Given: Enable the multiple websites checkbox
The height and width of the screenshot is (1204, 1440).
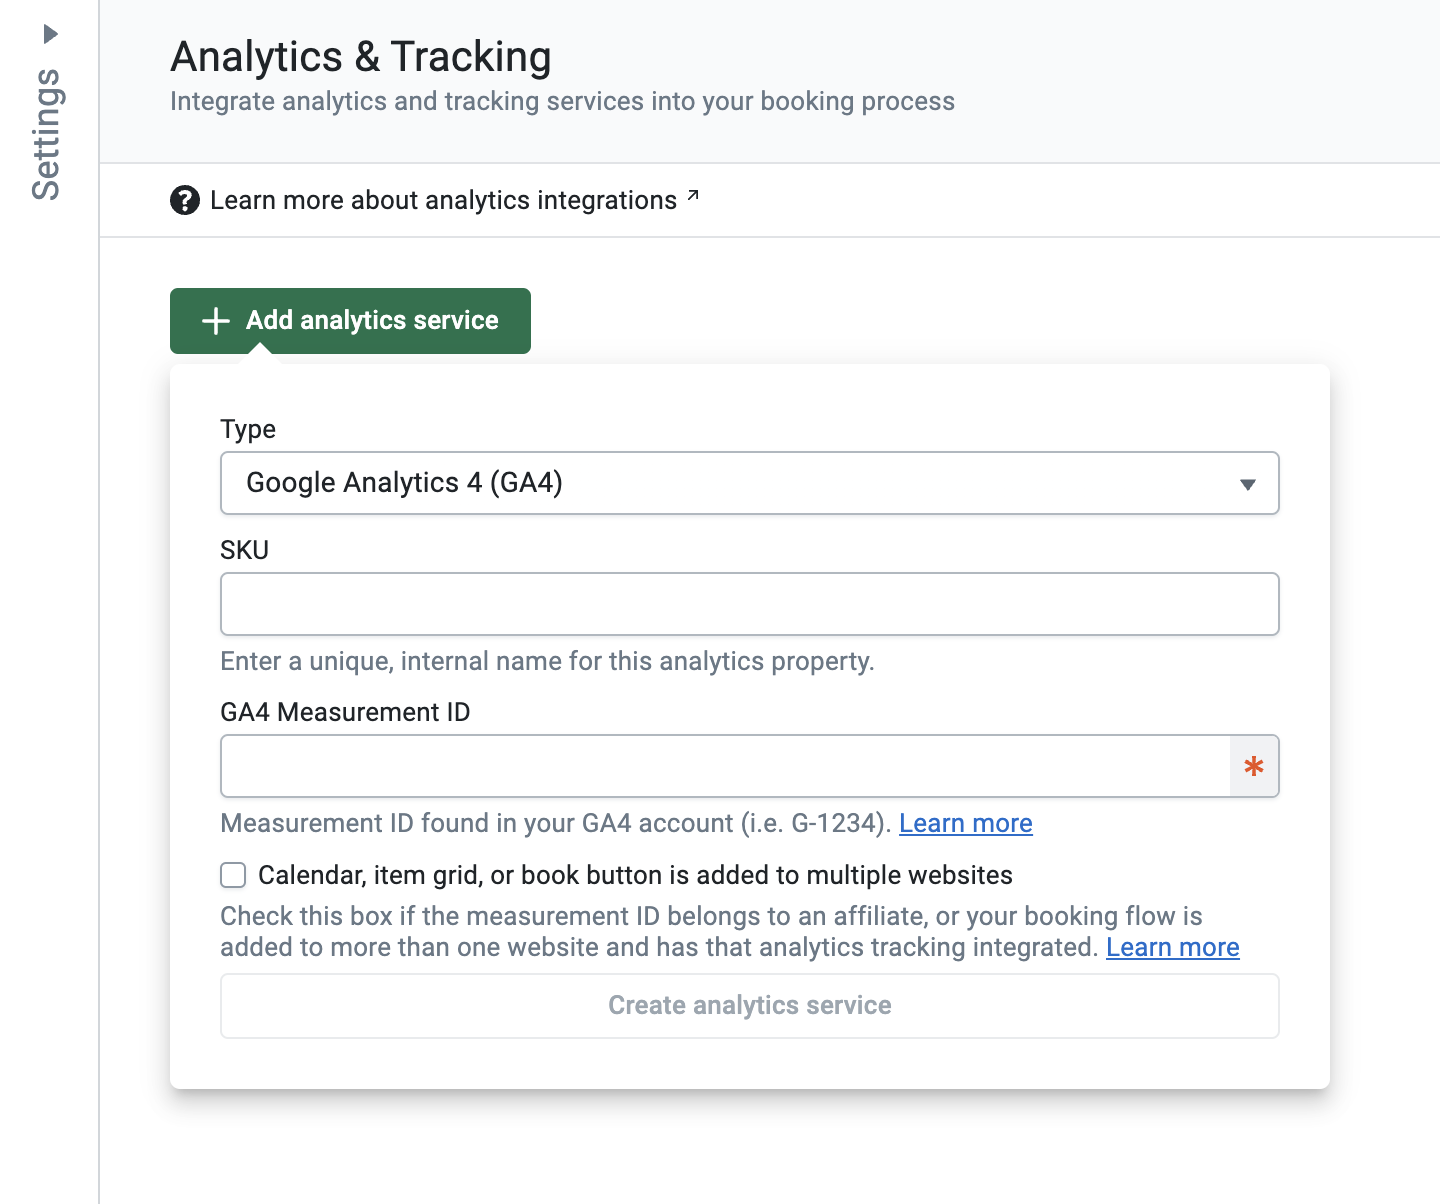Looking at the screenshot, I should tap(233, 876).
